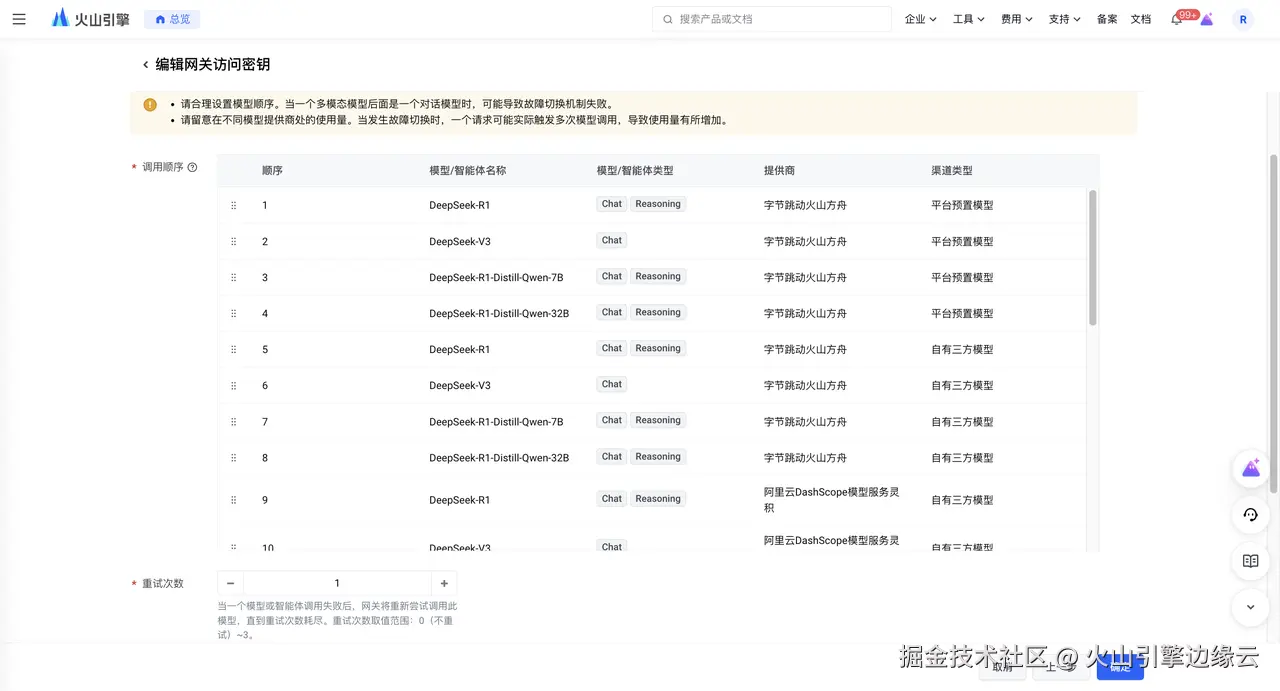The image size is (1280, 691).
Task: Open the hamburger navigation menu
Action: click(19, 19)
